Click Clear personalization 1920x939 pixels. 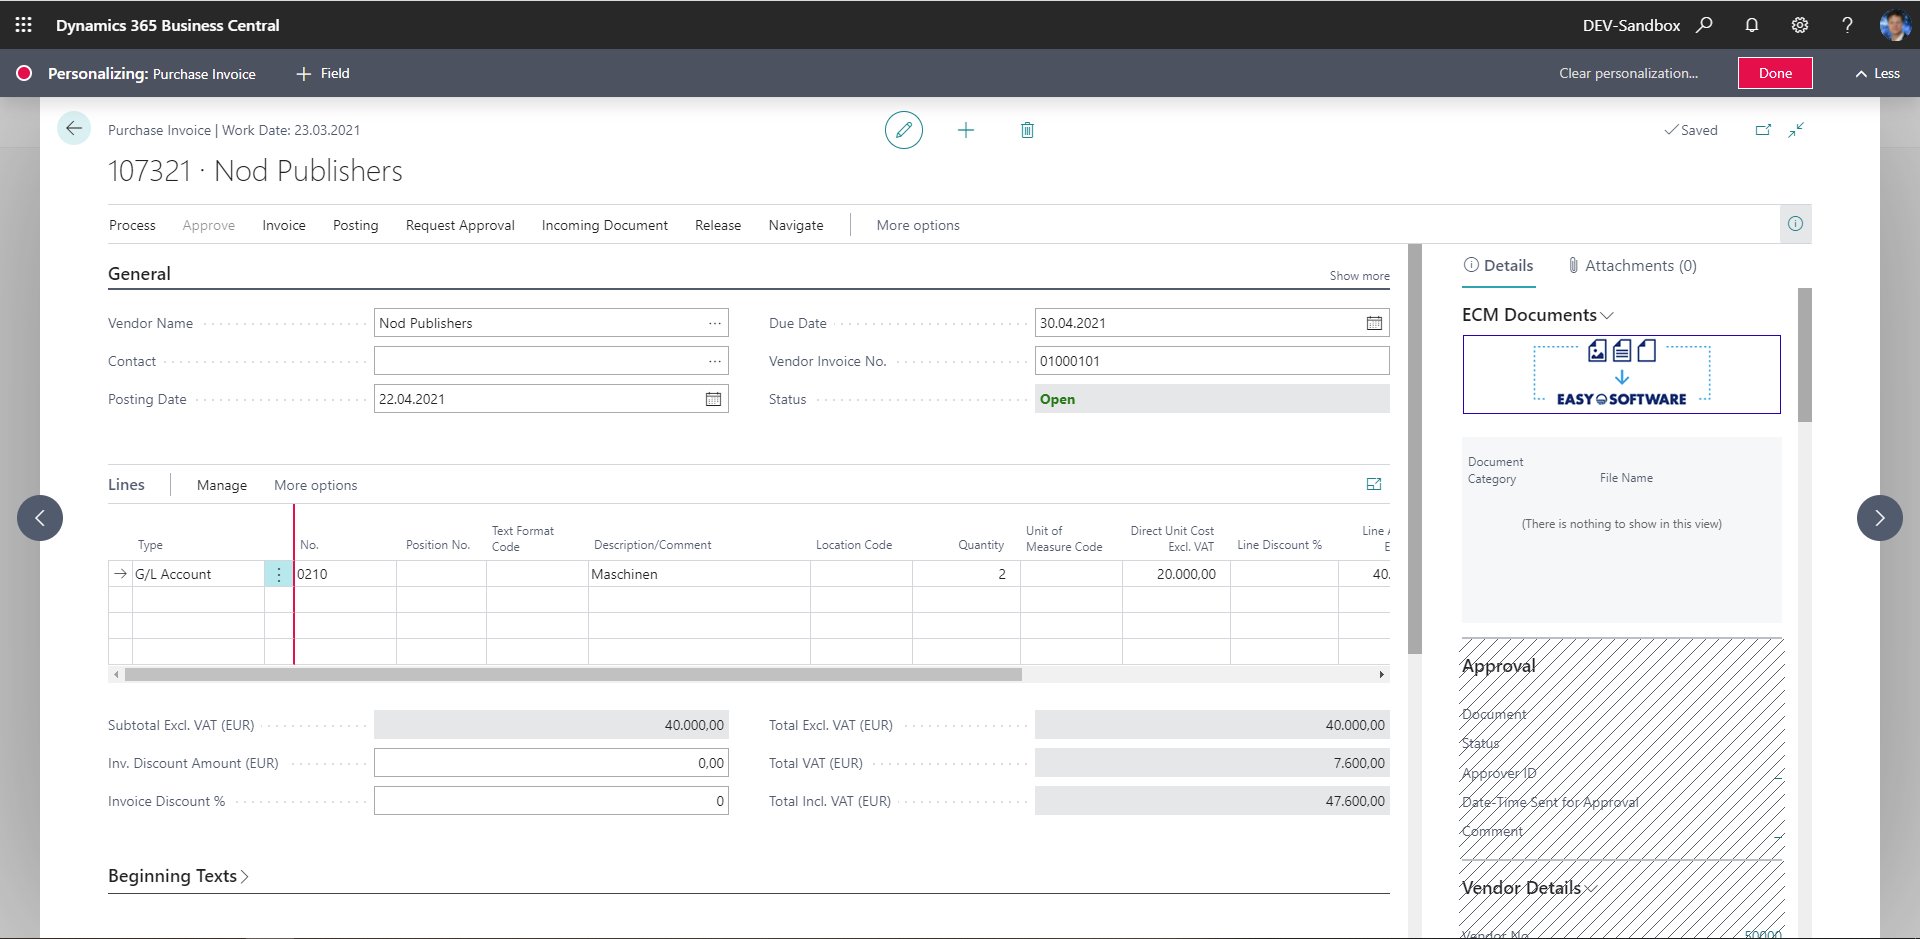1628,73
